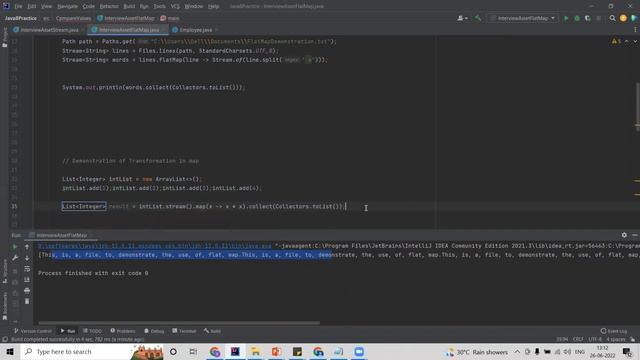This screenshot has width=640, height=360.
Task: Open Problems tool window
Action: 123,331
